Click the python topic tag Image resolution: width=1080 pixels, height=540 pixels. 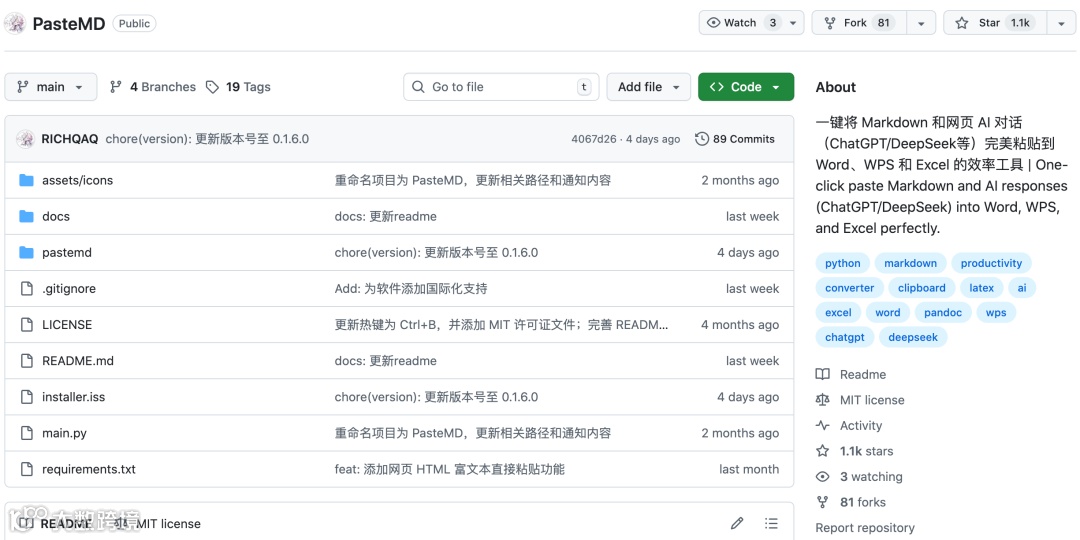point(843,263)
